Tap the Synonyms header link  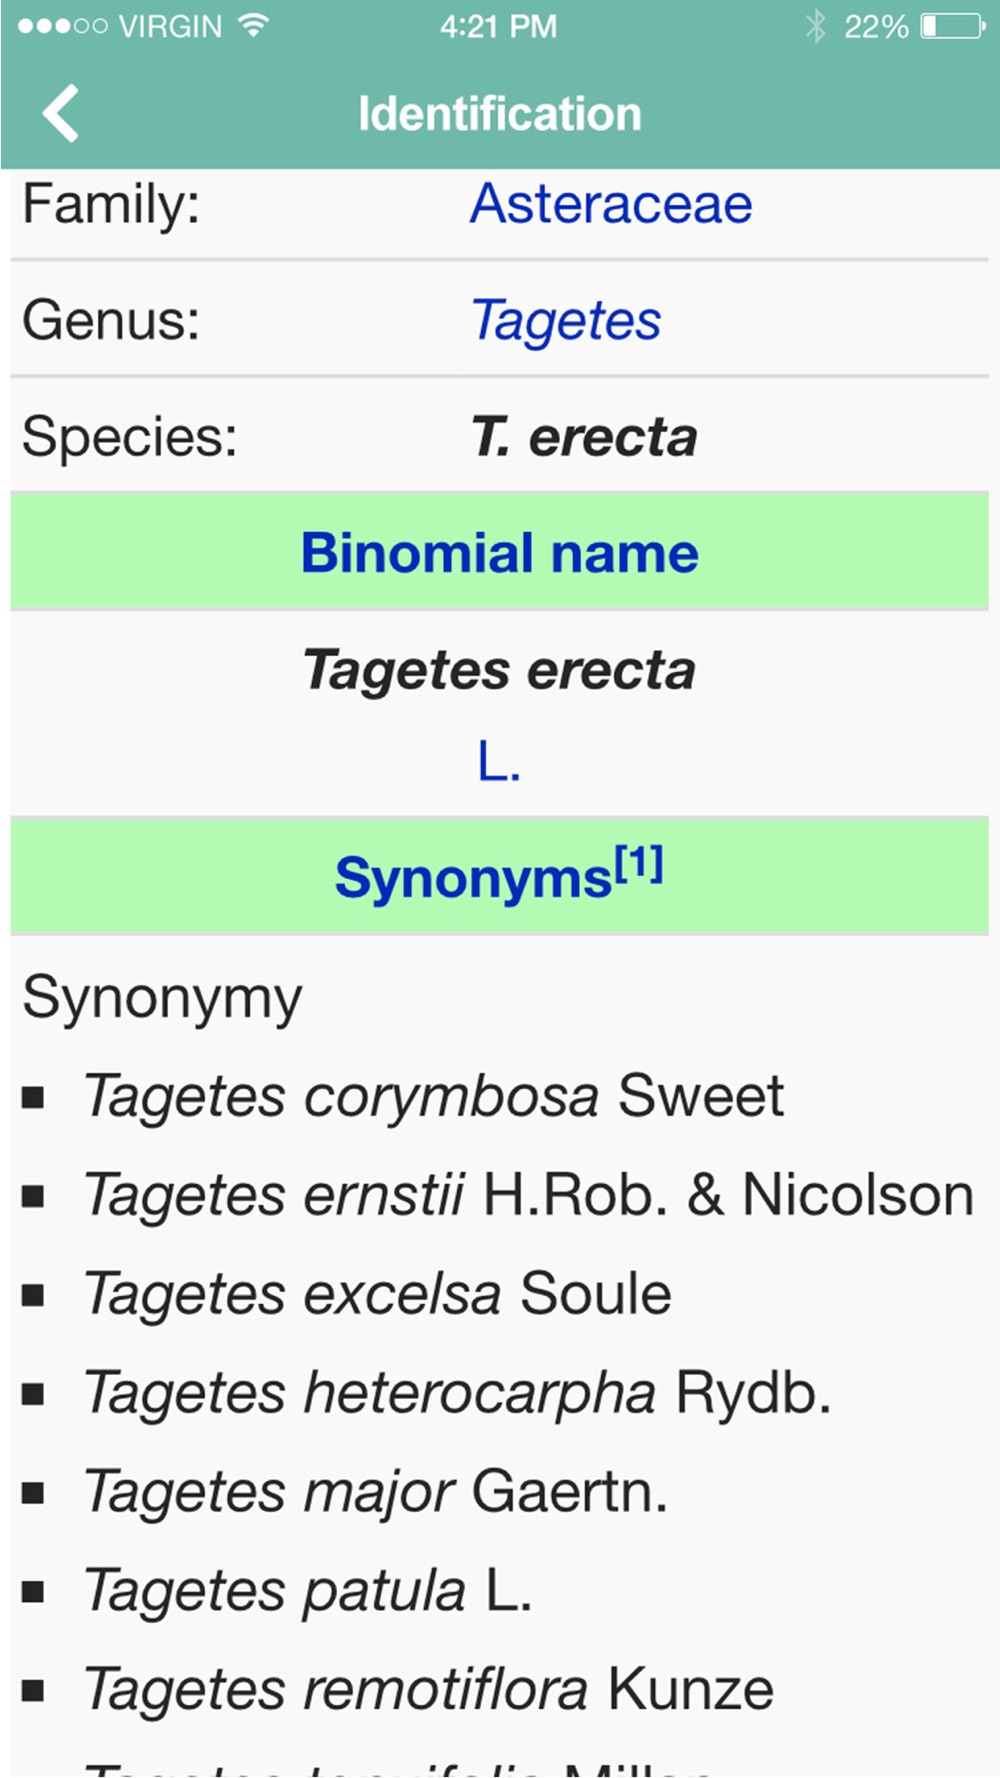(473, 879)
